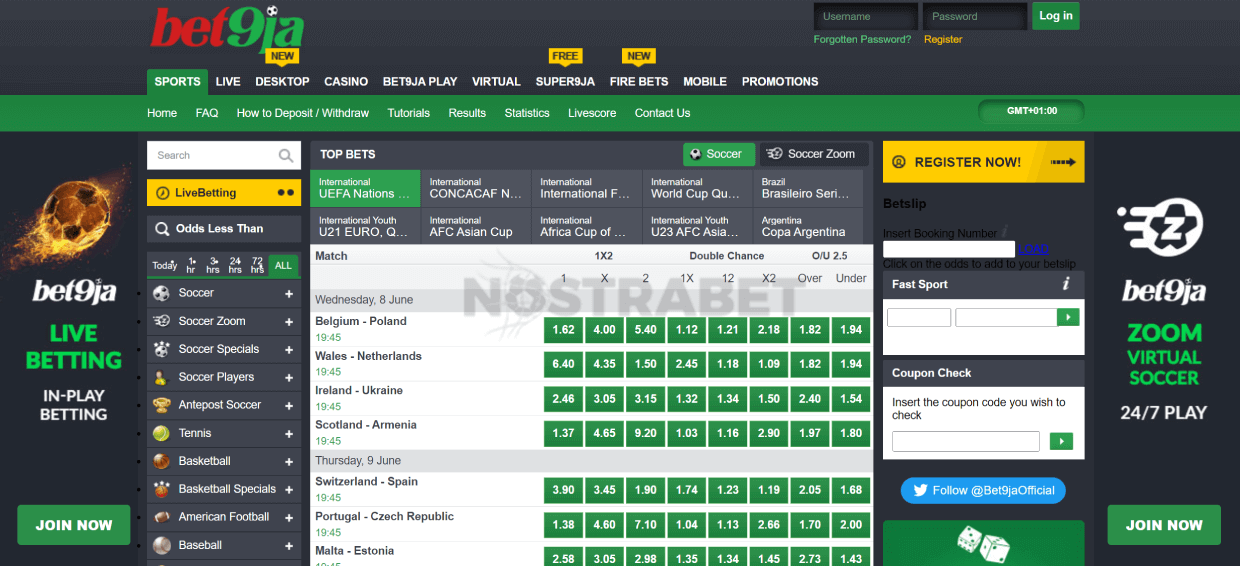1240x566 pixels.
Task: Click the Soccer Specials sidebar icon
Action: [161, 349]
